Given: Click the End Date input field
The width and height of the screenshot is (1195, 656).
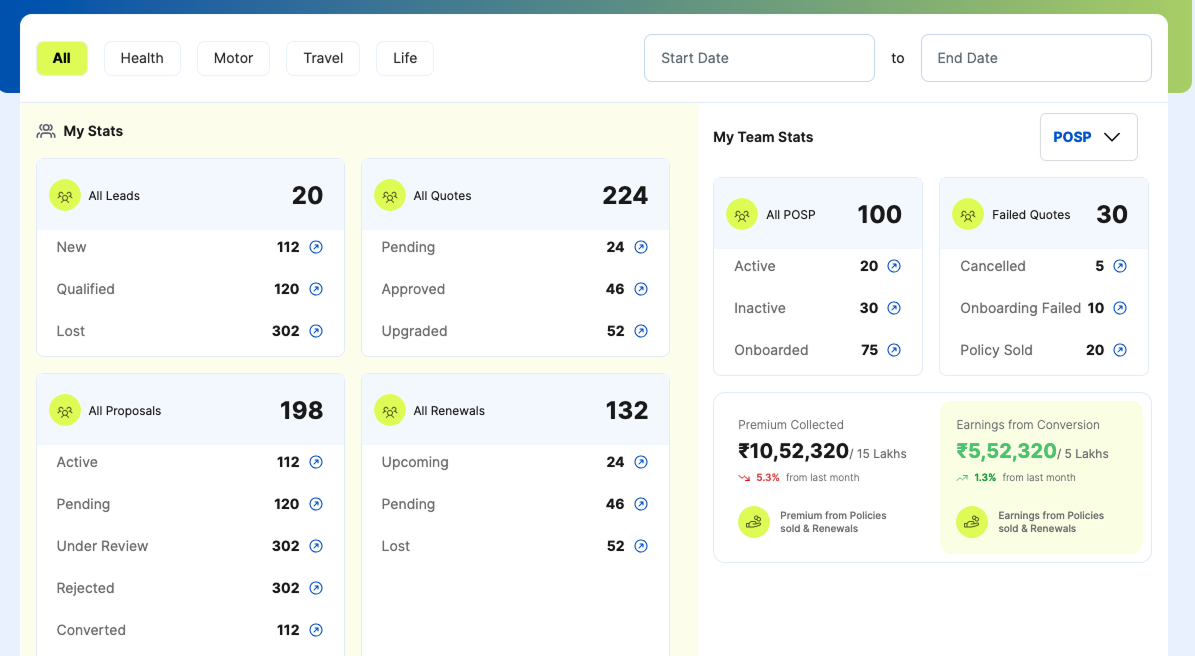Looking at the screenshot, I should coord(1035,58).
